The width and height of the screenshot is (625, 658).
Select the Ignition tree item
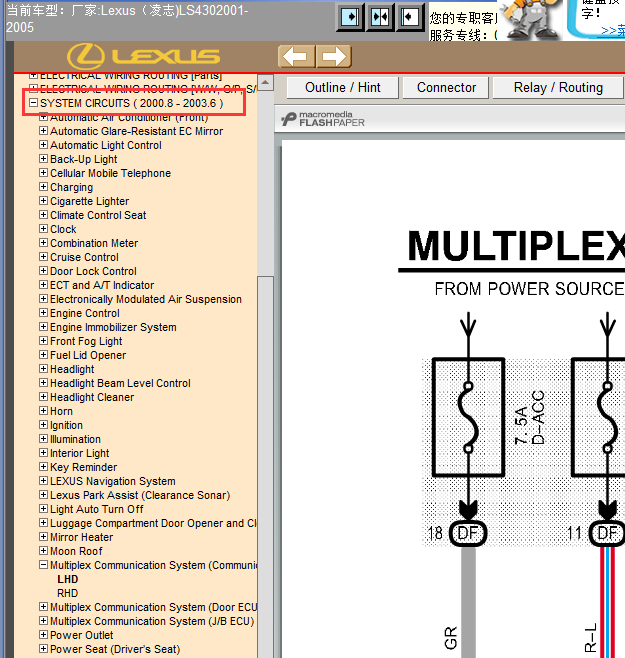pyautogui.click(x=66, y=425)
